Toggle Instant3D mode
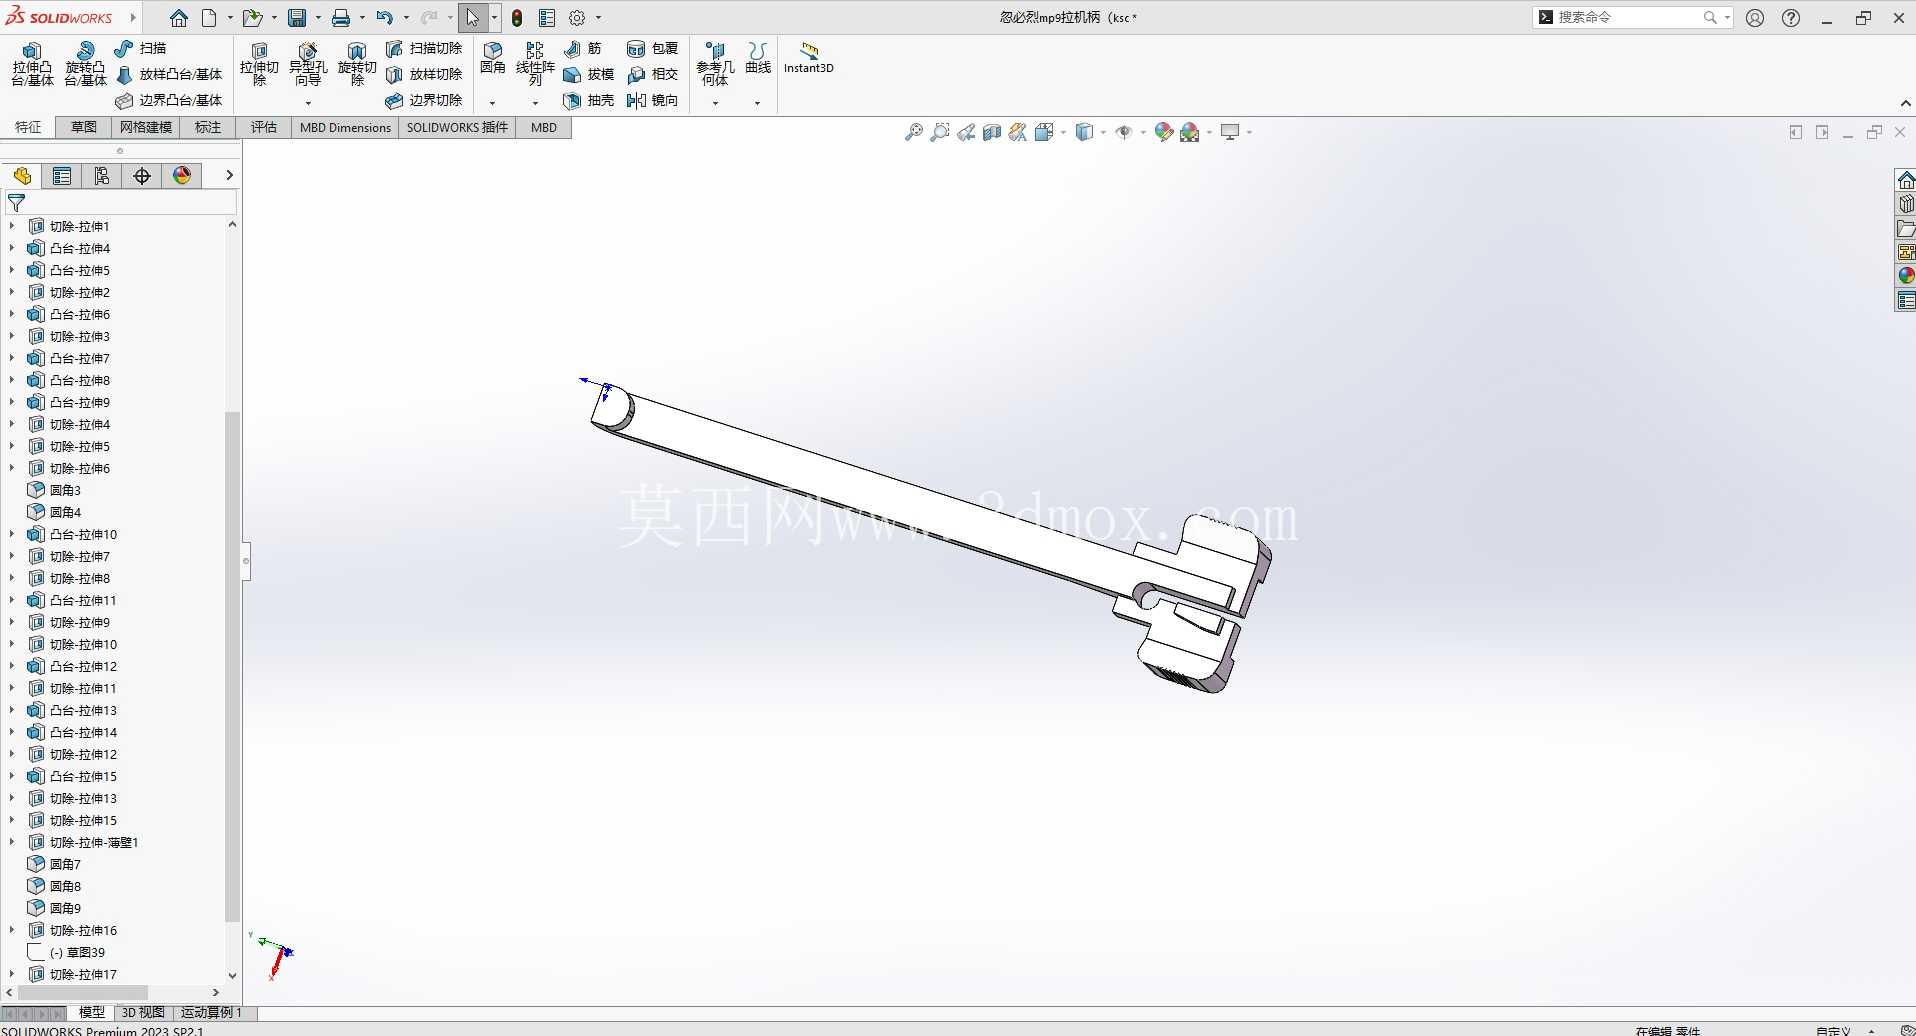 click(808, 58)
